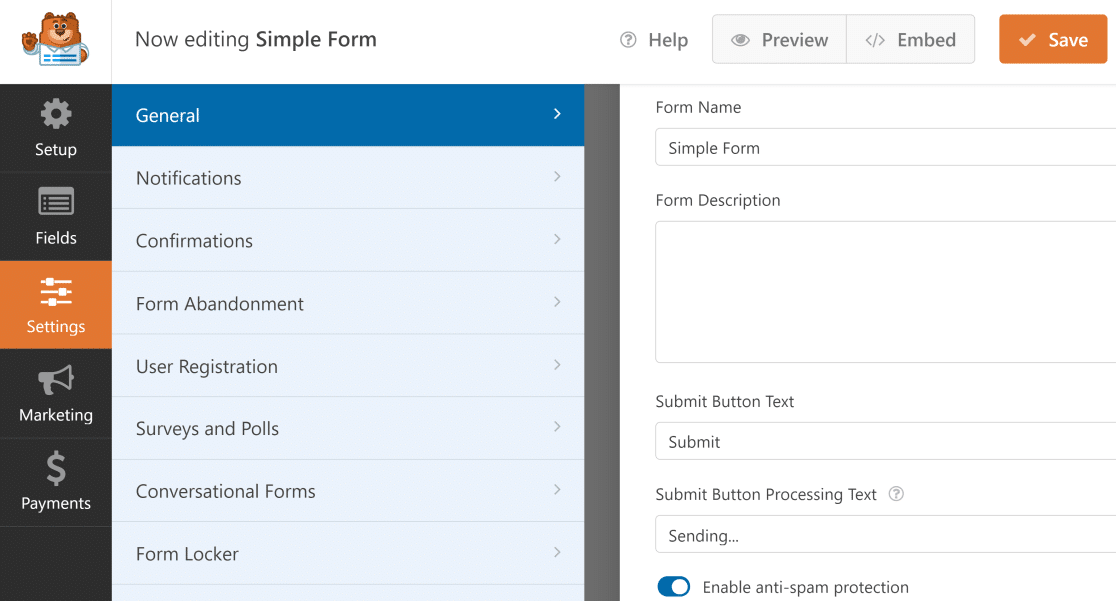Open Form Locker settings
Screen dimensions: 1116x601
click(x=348, y=553)
